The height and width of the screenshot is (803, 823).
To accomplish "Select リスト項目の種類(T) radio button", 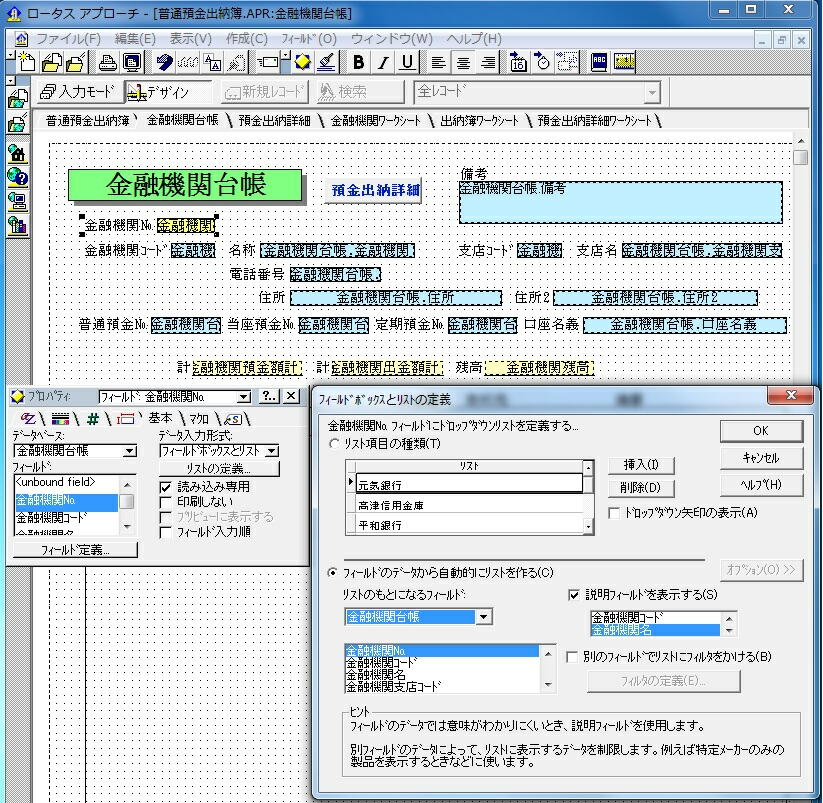I will click(334, 443).
